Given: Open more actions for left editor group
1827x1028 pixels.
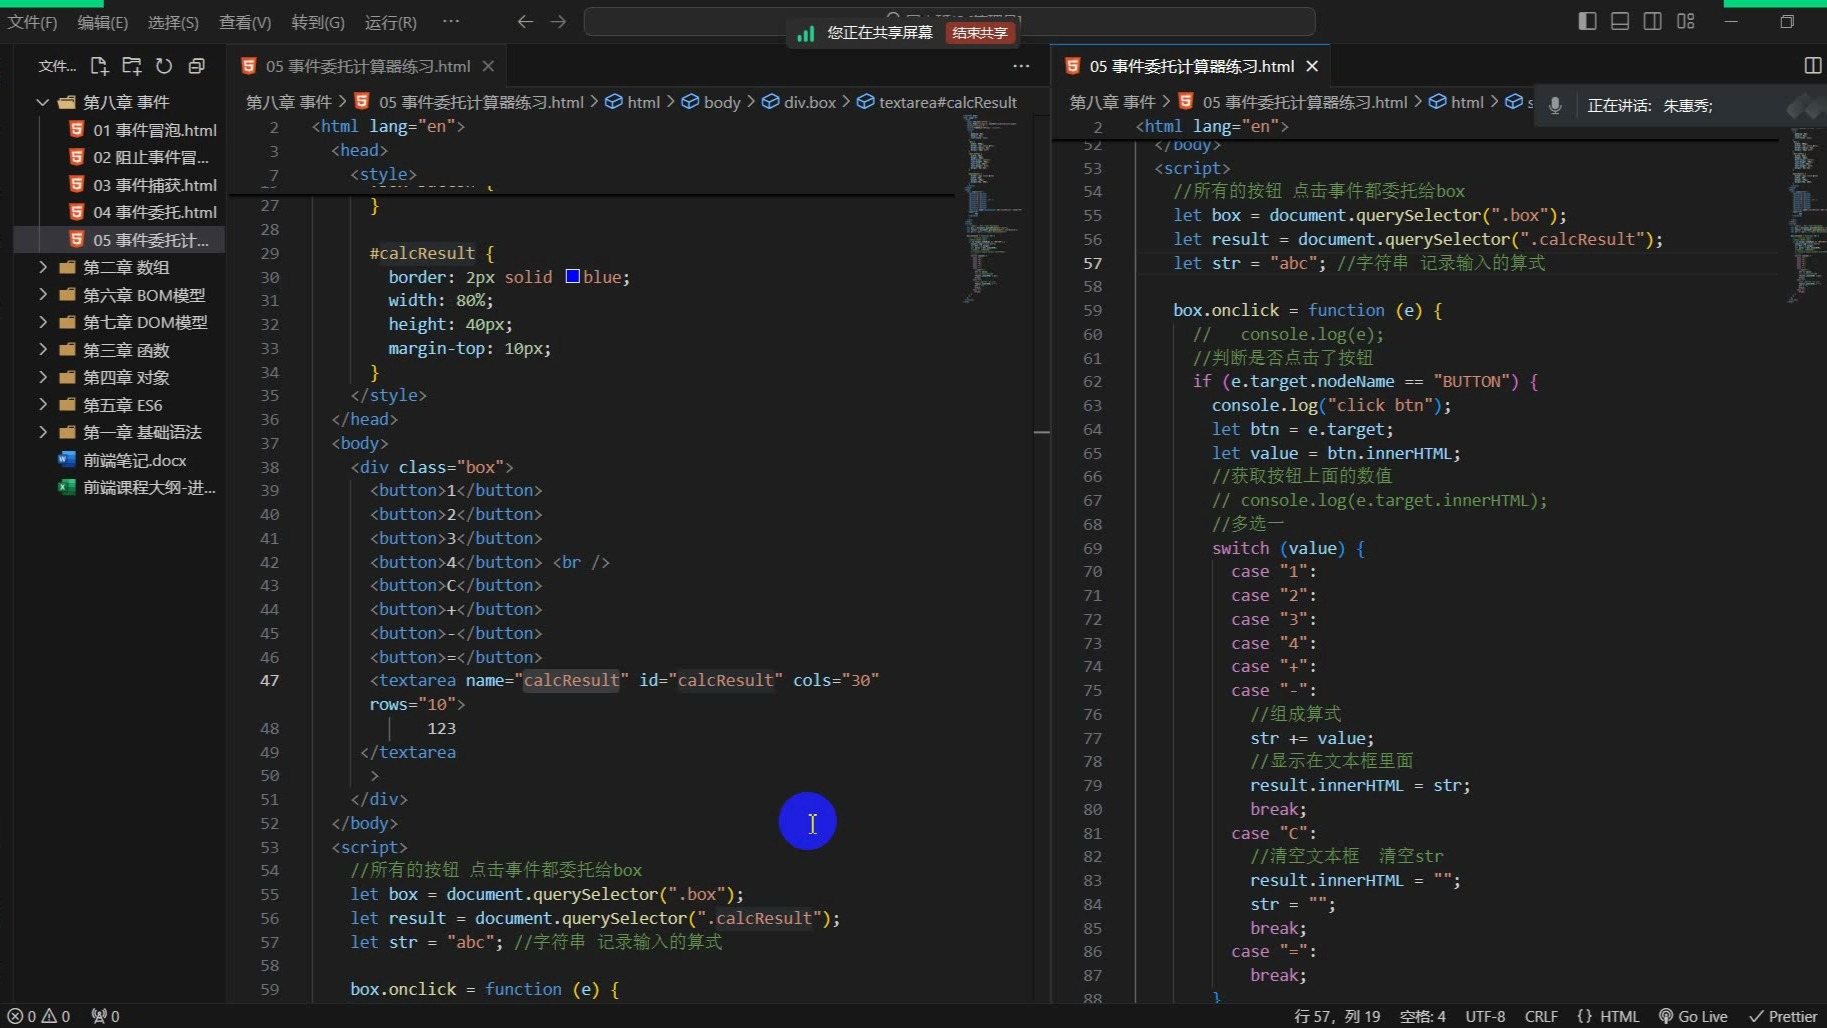Looking at the screenshot, I should 1021,66.
